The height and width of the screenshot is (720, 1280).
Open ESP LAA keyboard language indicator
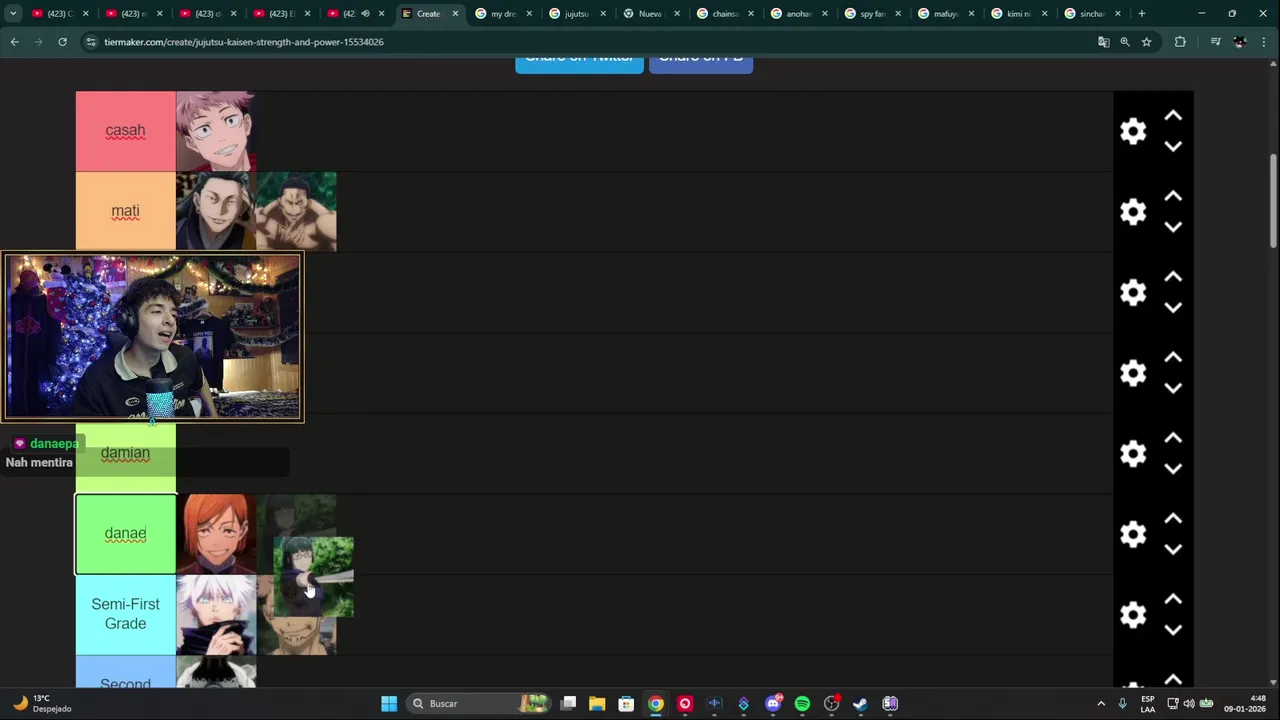coord(1148,704)
